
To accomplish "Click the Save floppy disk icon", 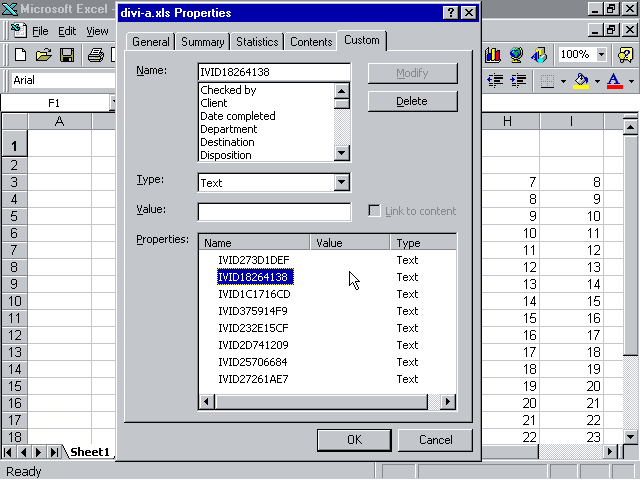I will 67,55.
